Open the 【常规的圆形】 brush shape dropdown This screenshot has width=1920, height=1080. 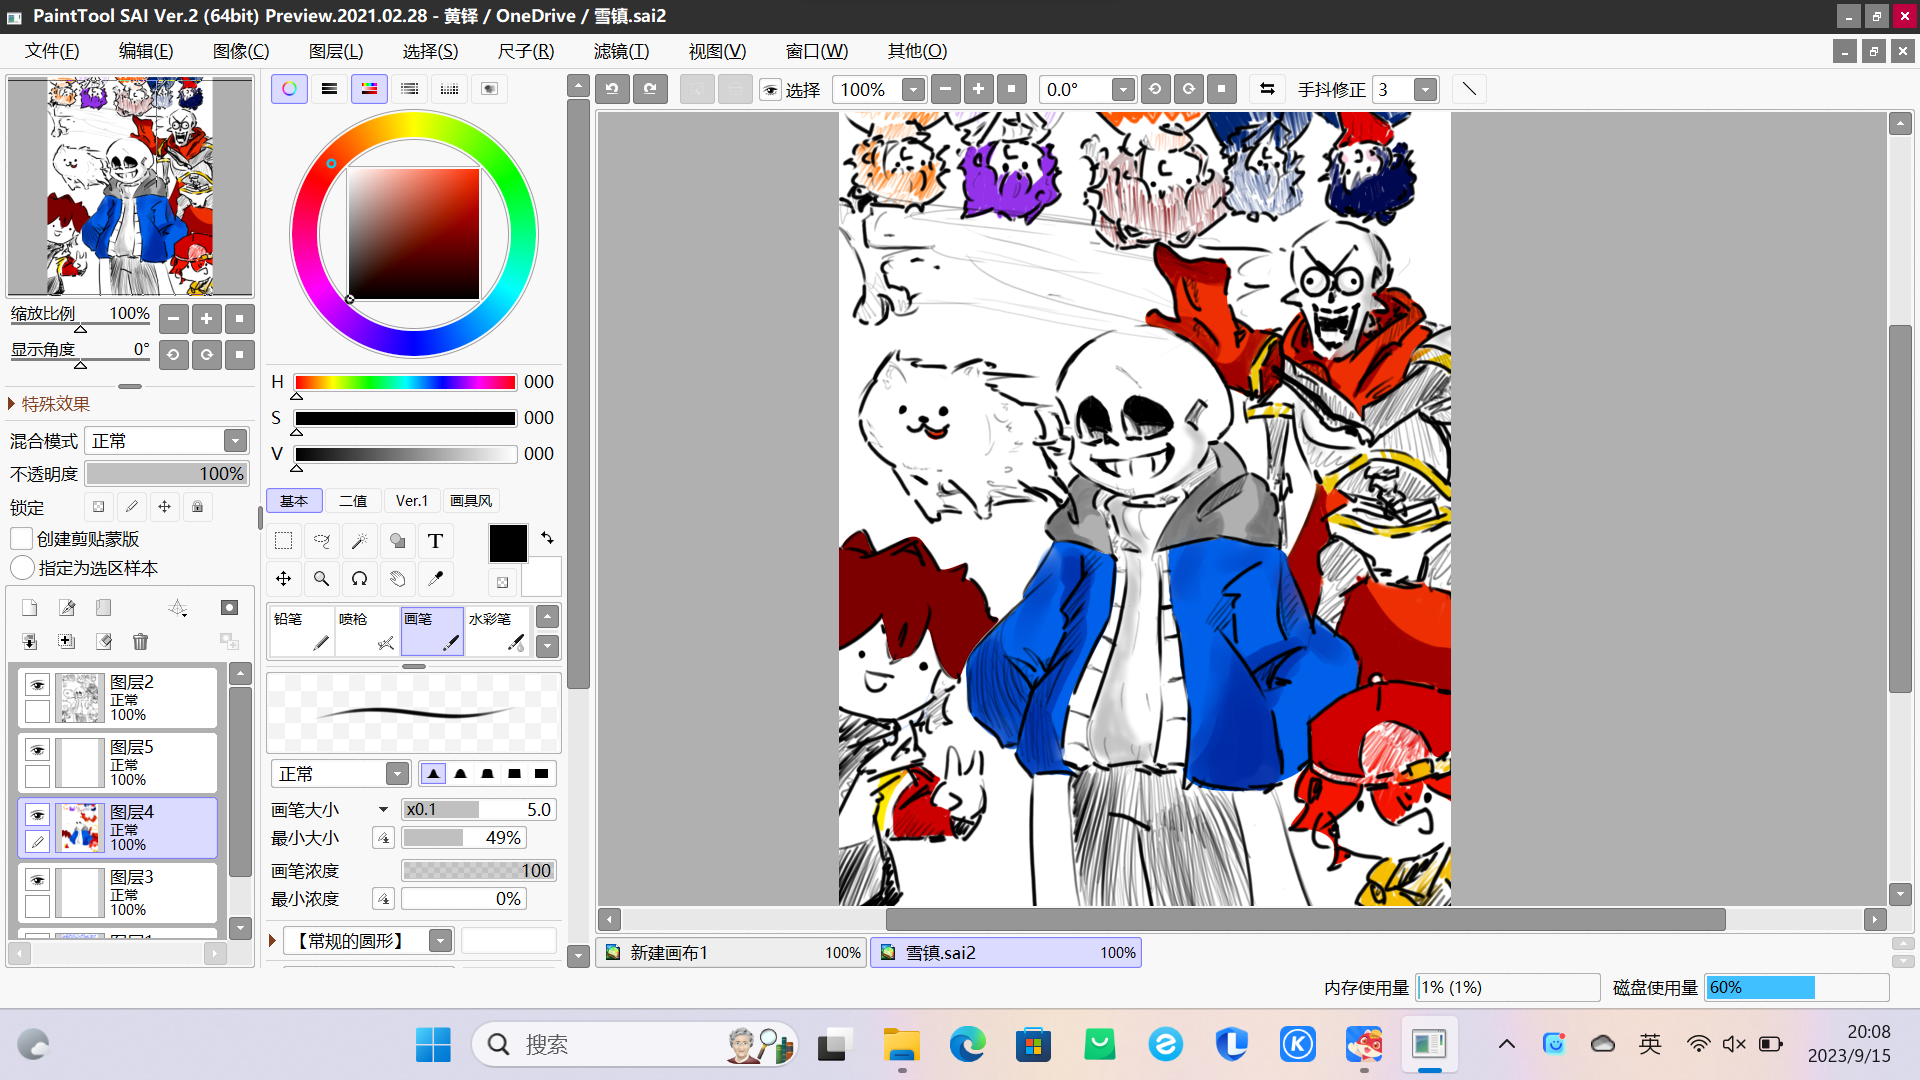(440, 941)
